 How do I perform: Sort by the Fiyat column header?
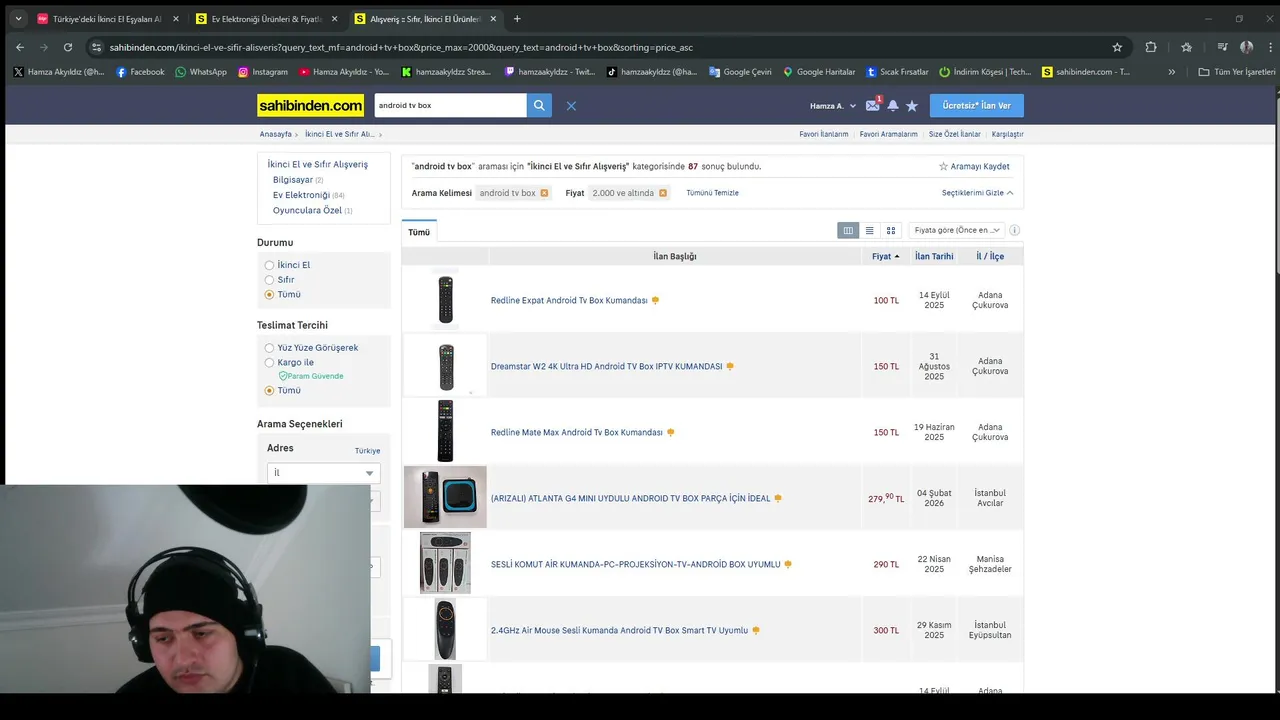coord(885,257)
